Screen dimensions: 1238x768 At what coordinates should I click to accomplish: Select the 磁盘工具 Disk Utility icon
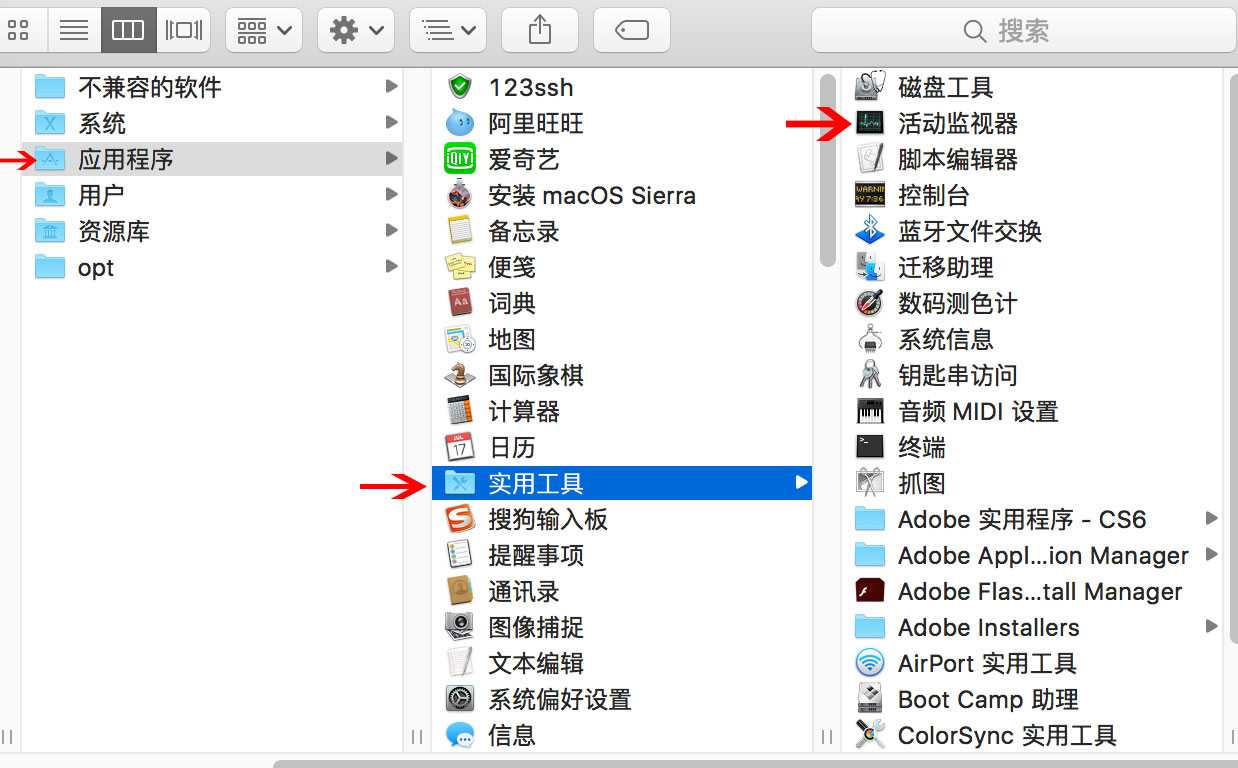[x=870, y=87]
